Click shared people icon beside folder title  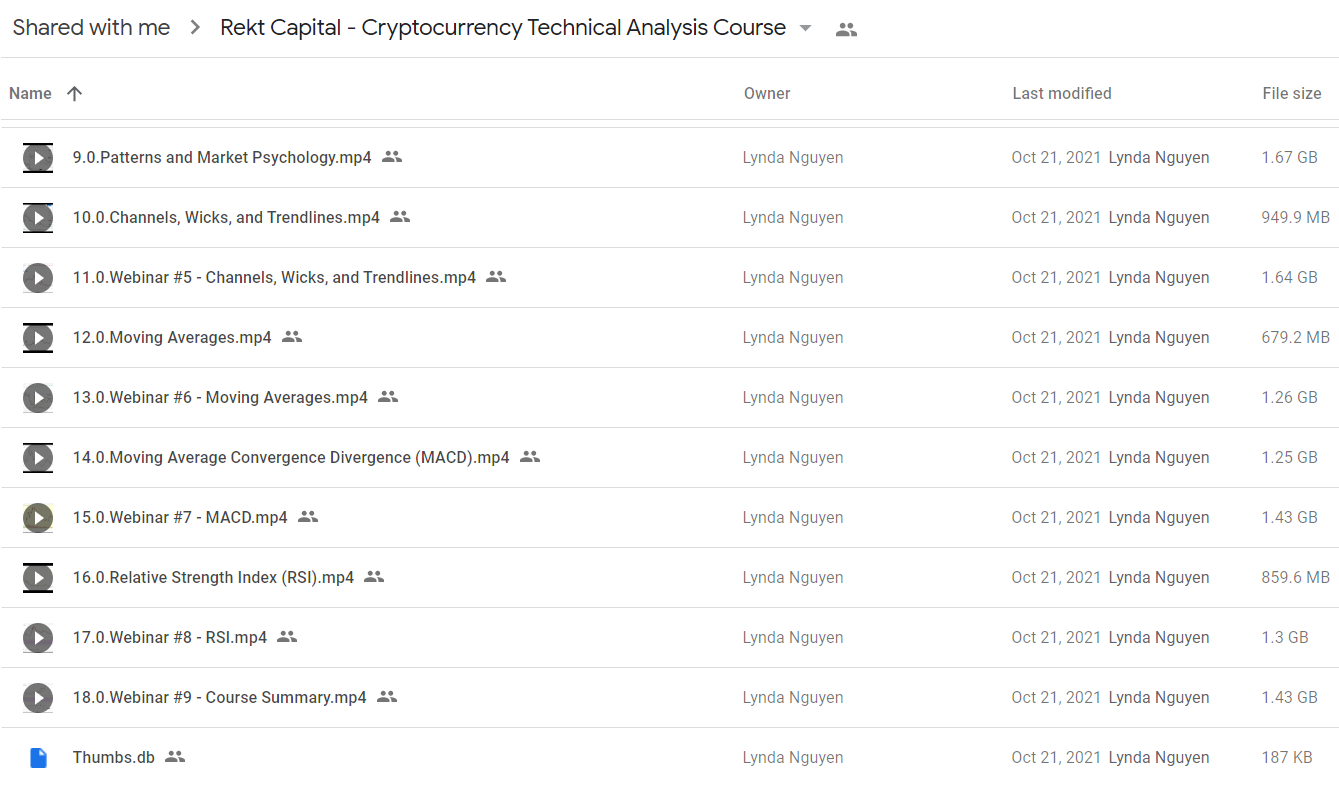846,29
